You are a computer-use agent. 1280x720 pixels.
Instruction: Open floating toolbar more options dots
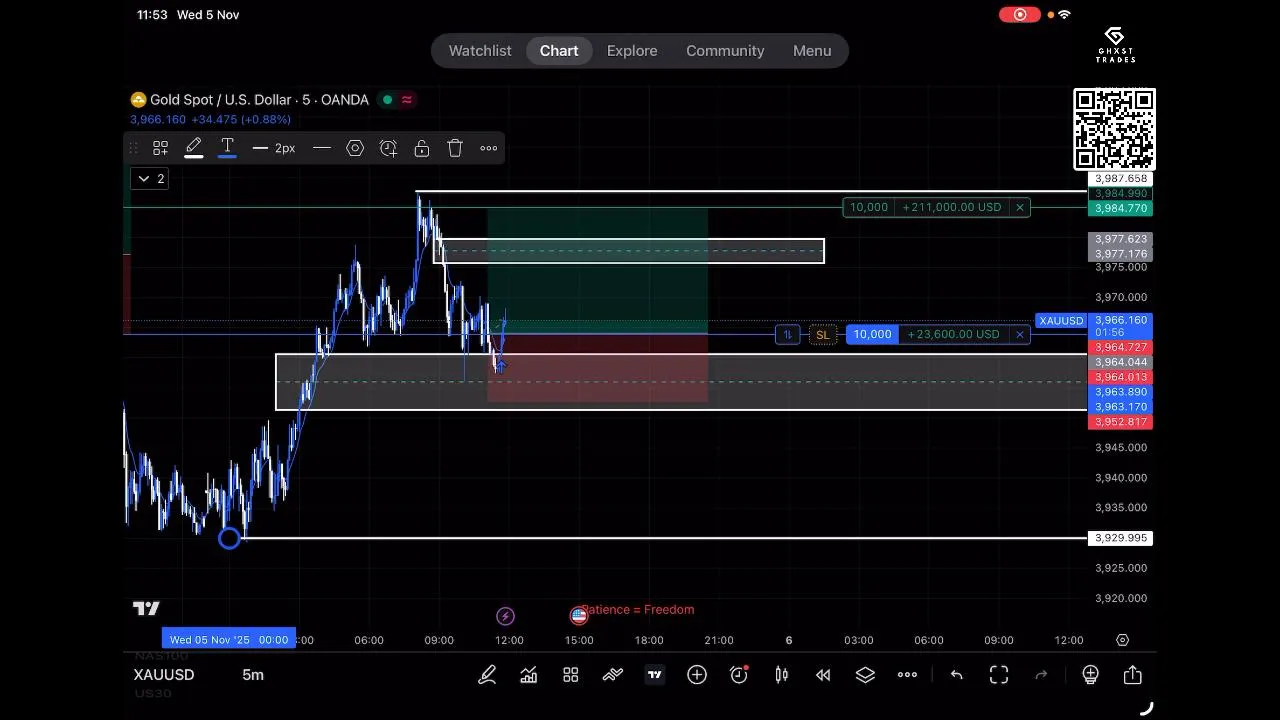click(x=489, y=148)
